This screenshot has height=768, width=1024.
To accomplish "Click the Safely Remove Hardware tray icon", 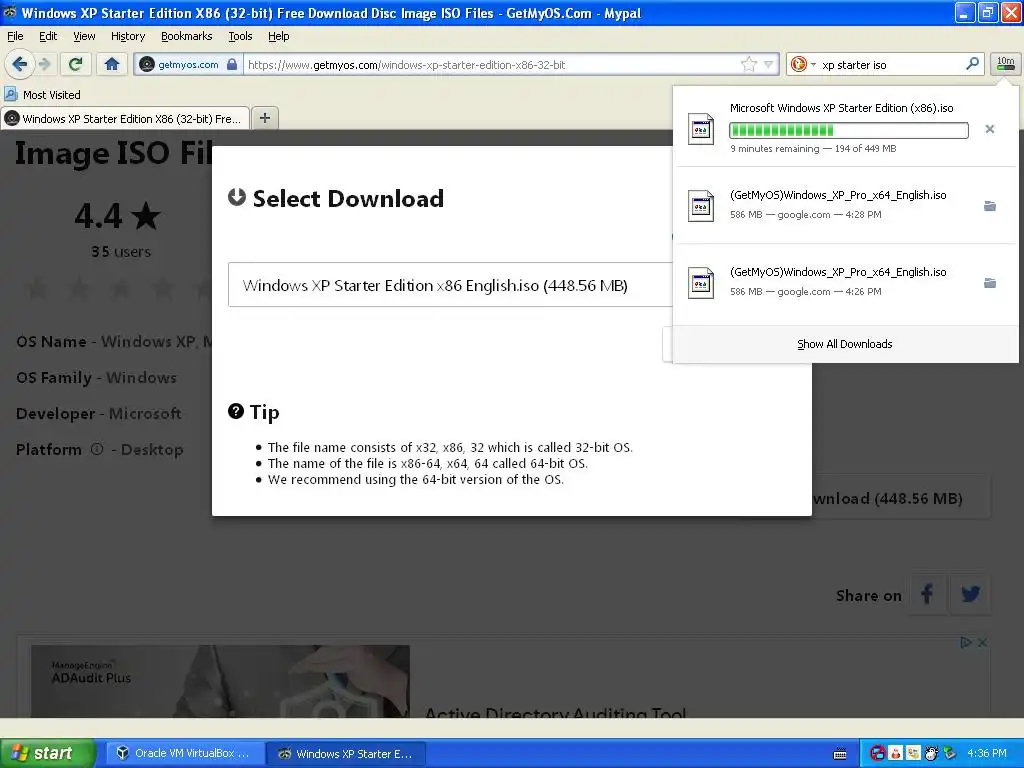I will click(950, 753).
